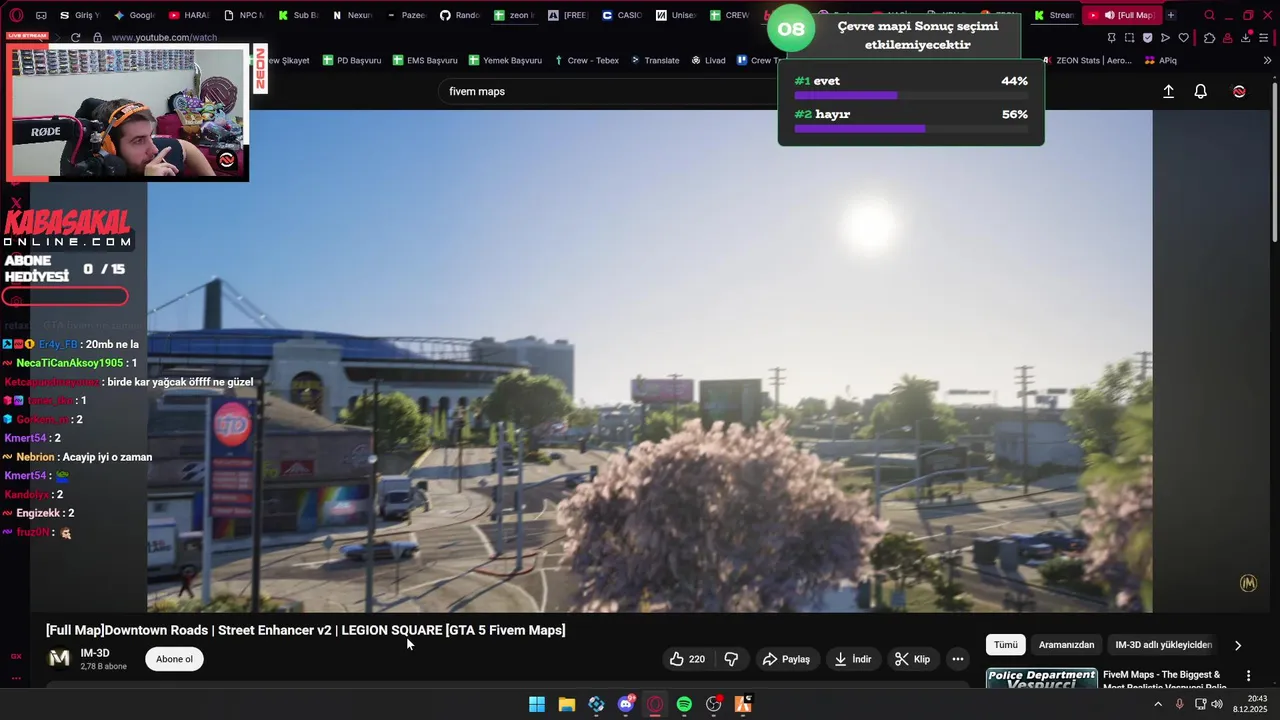This screenshot has width=1280, height=720.
Task: Open the Windows Start menu
Action: click(537, 704)
